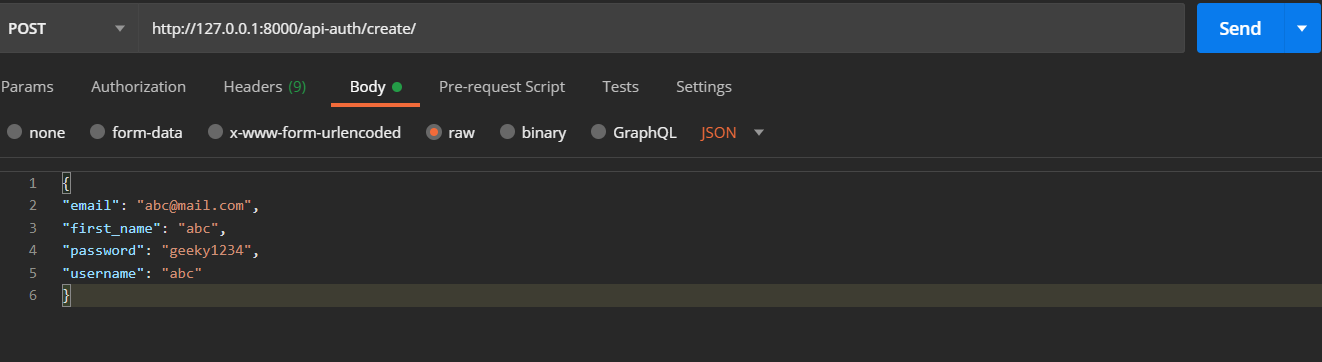This screenshot has height=362, width=1322.
Task: Open the request Settings tab
Action: click(704, 87)
